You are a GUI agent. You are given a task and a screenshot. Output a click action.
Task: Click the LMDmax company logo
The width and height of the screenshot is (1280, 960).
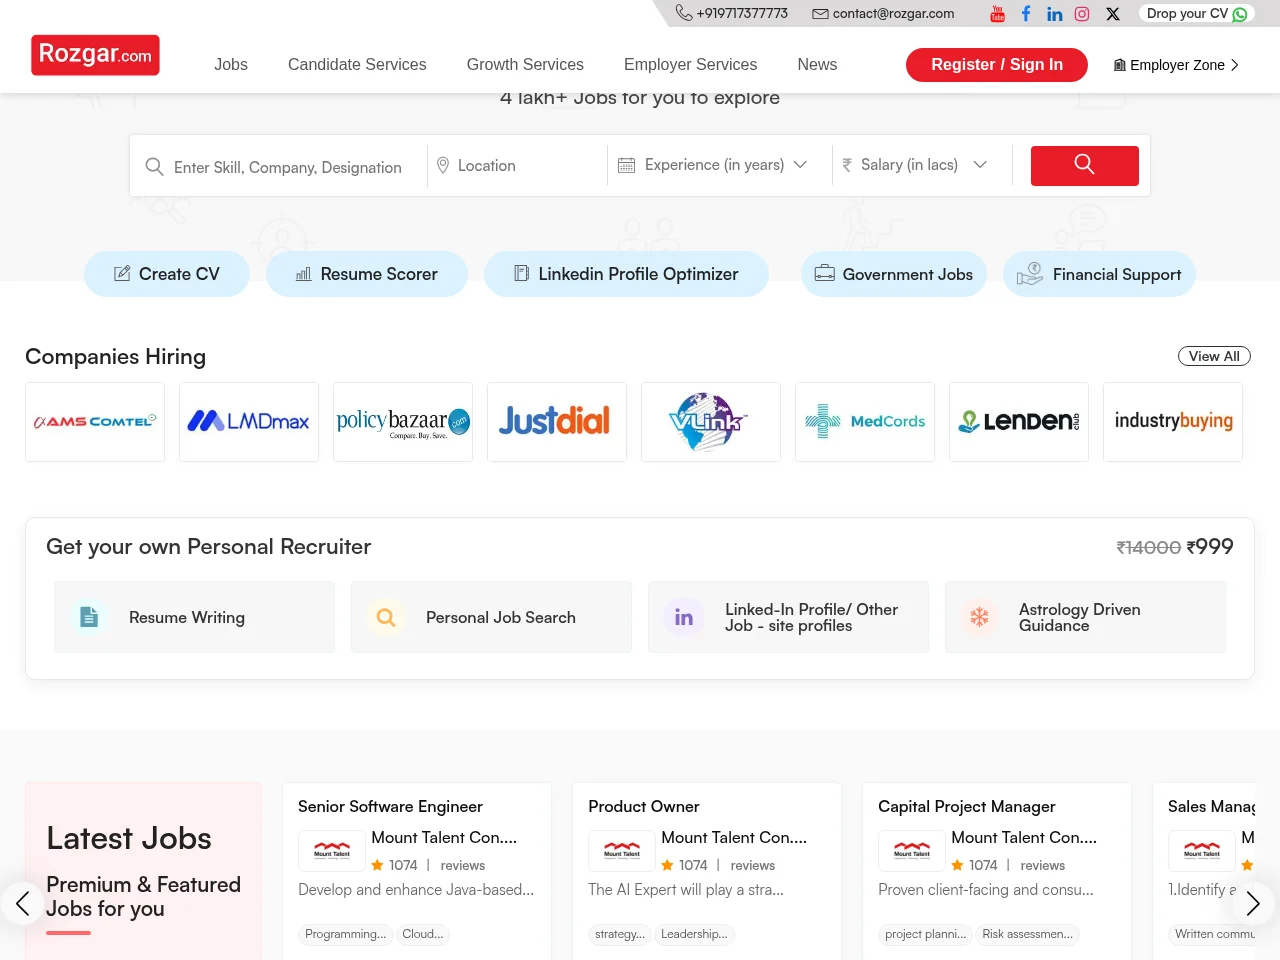tap(249, 422)
